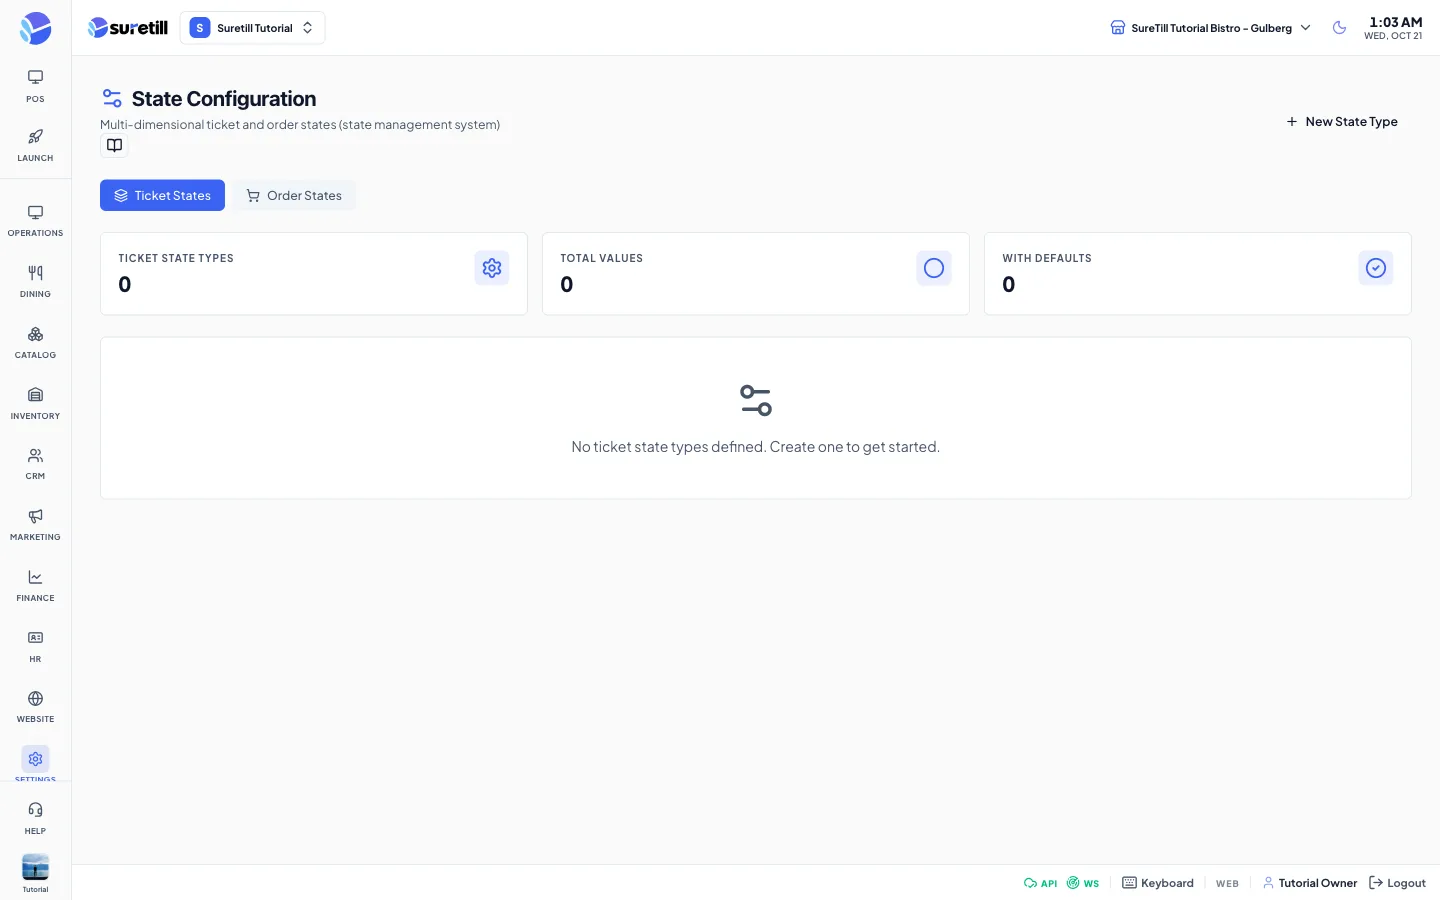Open the Finance chart section
1440x900 pixels.
point(35,586)
